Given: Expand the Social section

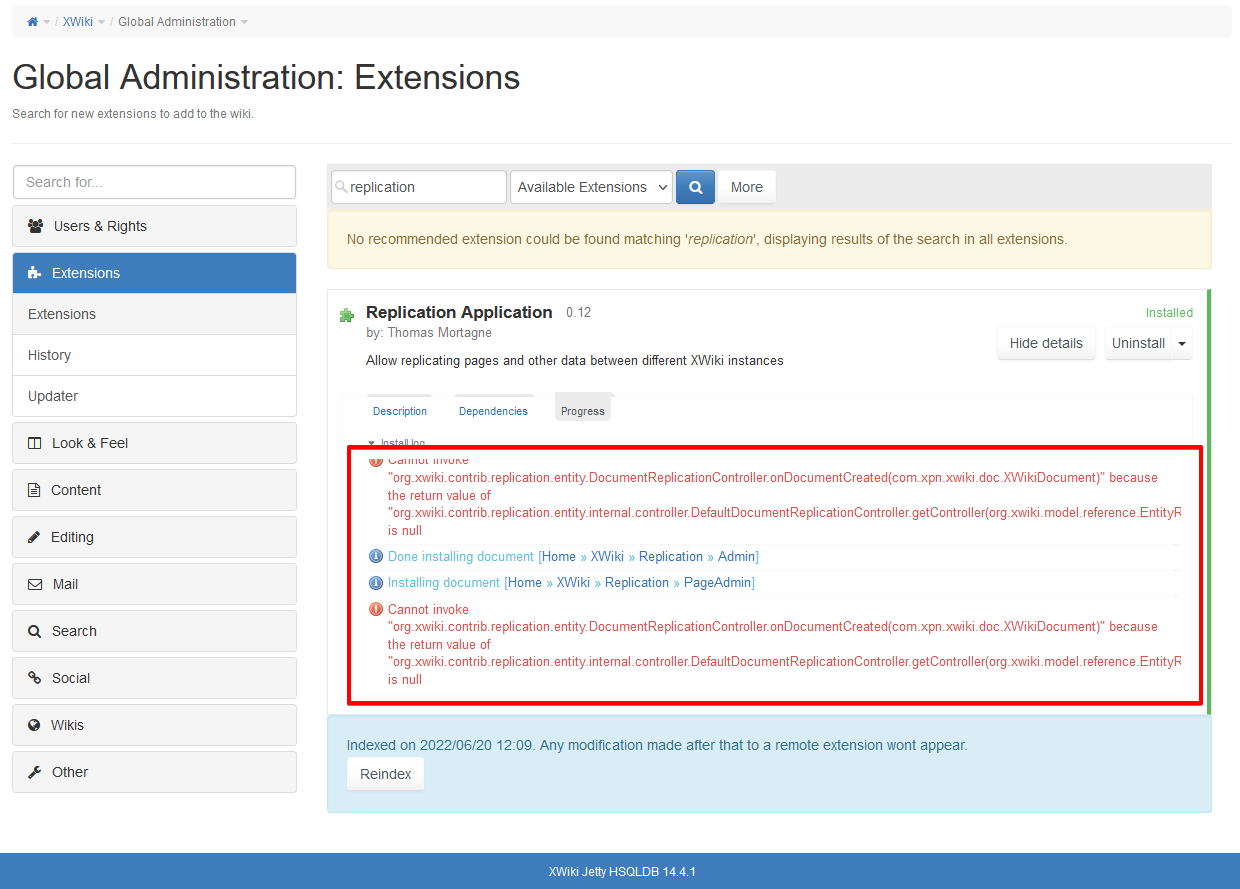Looking at the screenshot, I should [x=155, y=678].
